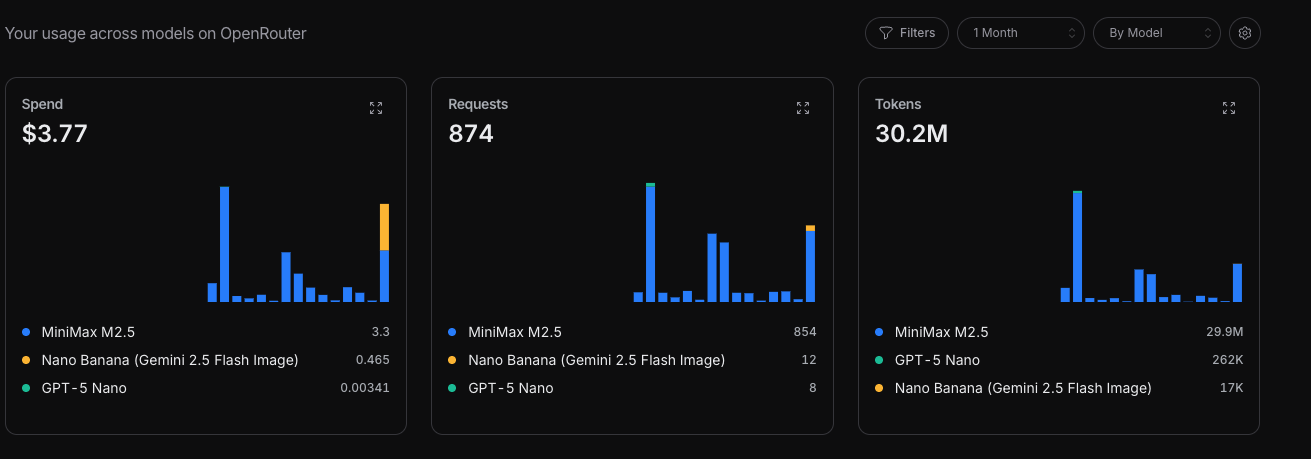Open the 1 Month time range dropdown

click(x=1021, y=33)
